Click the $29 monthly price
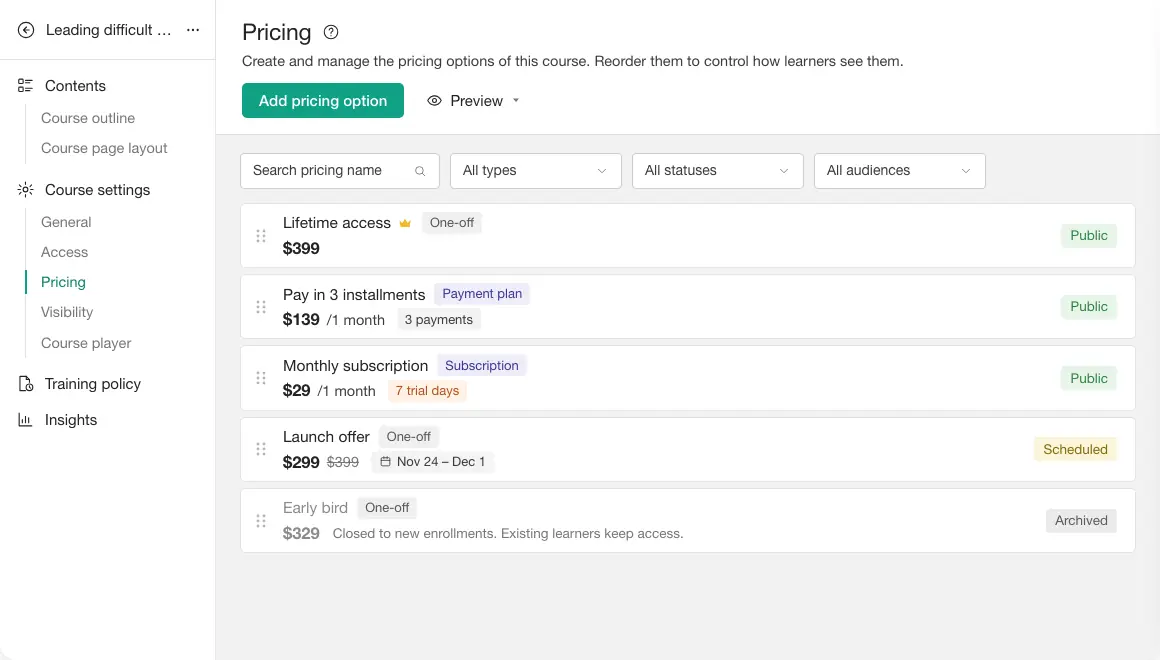This screenshot has height=660, width=1160. 297,391
